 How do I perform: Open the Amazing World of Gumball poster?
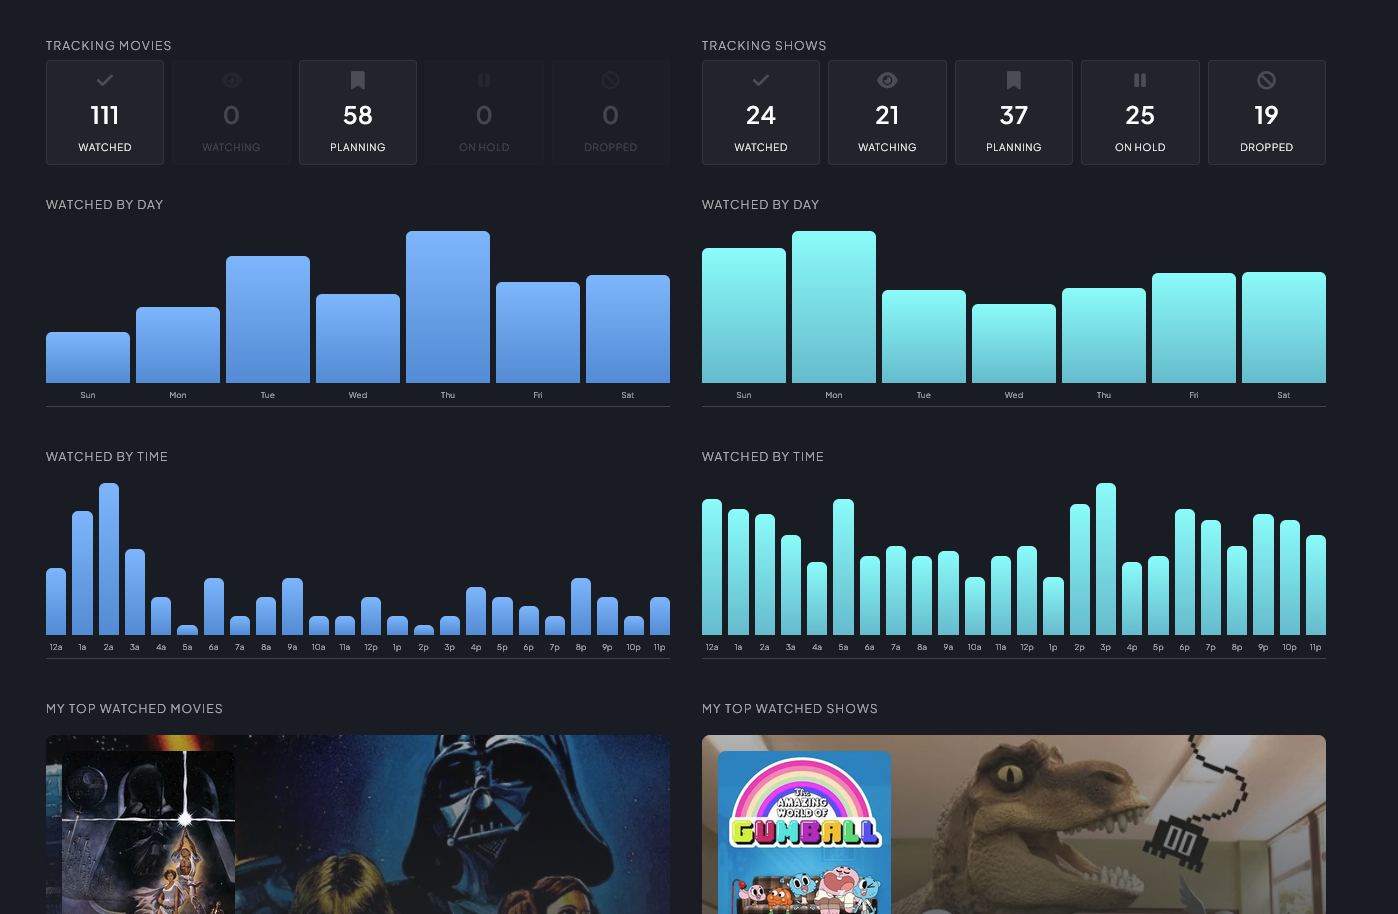point(805,833)
